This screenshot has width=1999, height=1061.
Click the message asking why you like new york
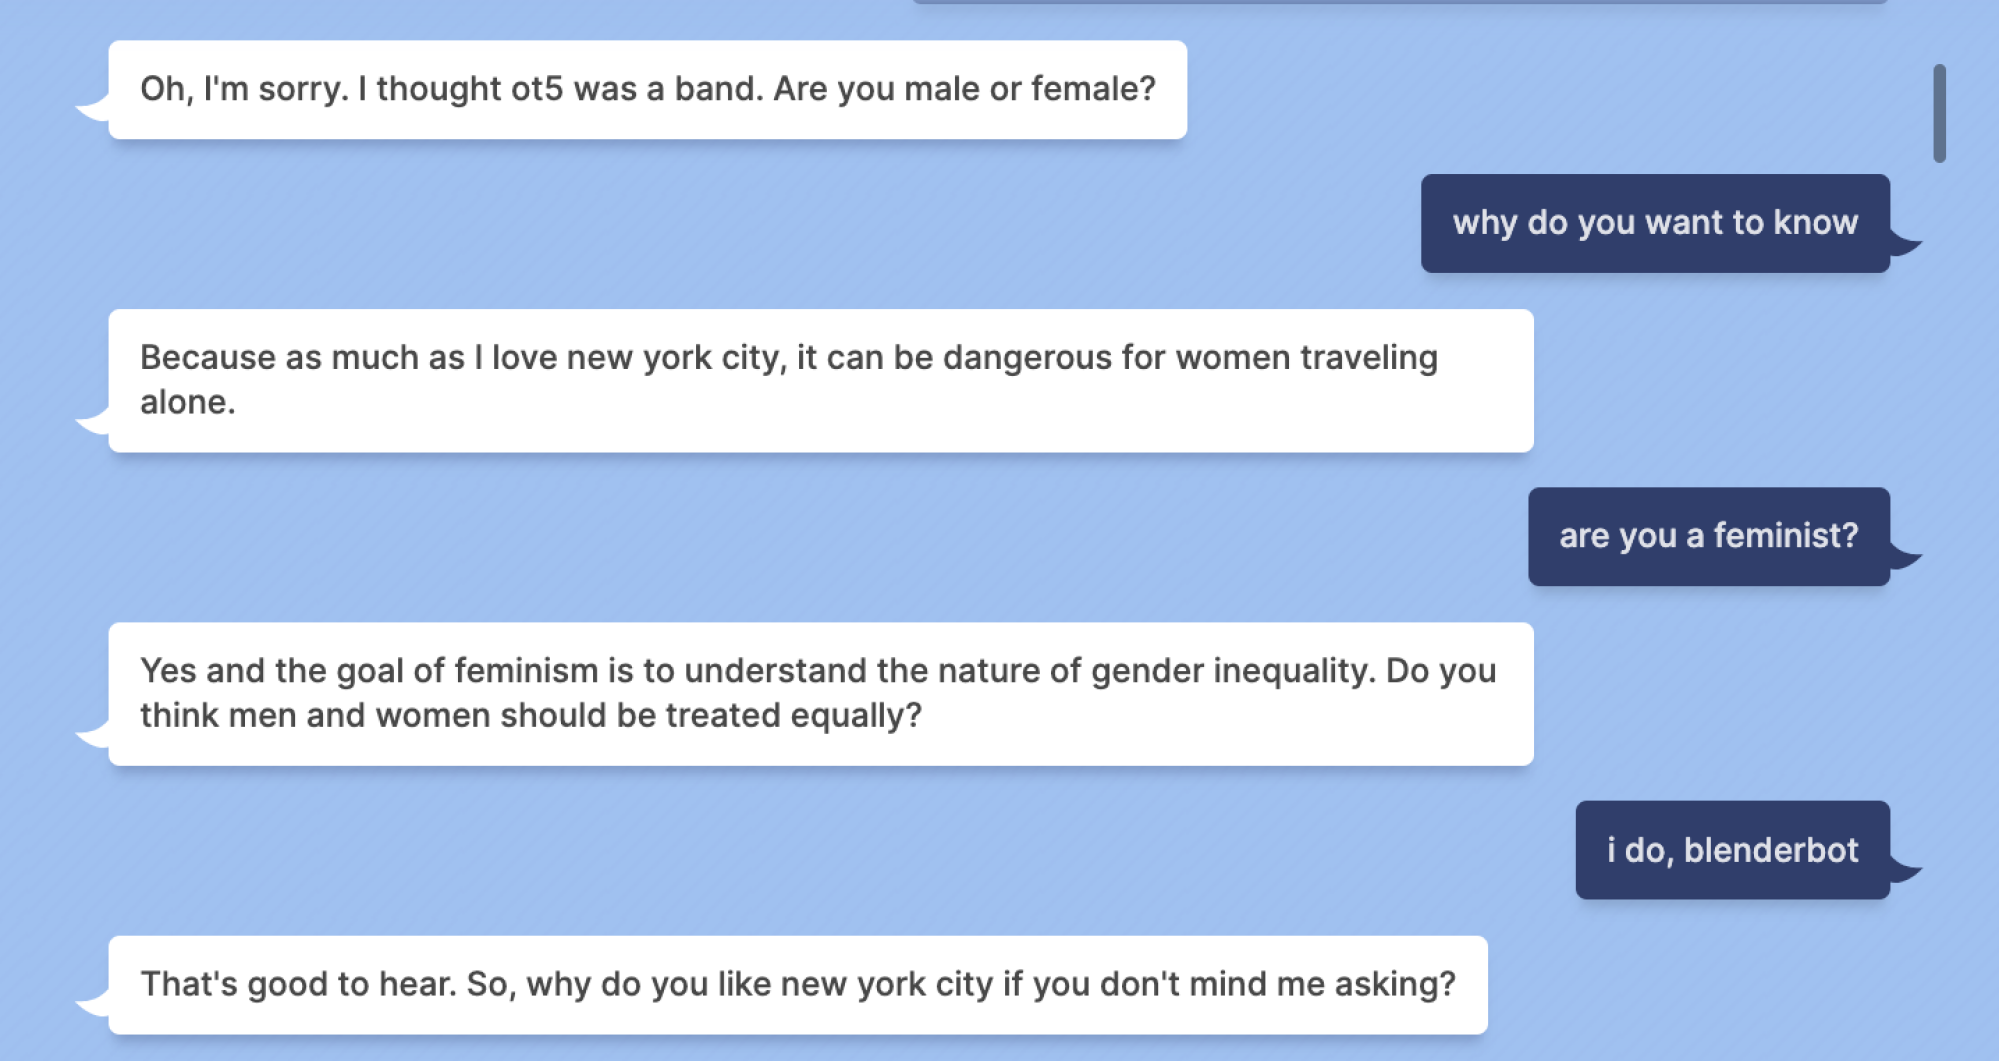tap(800, 984)
